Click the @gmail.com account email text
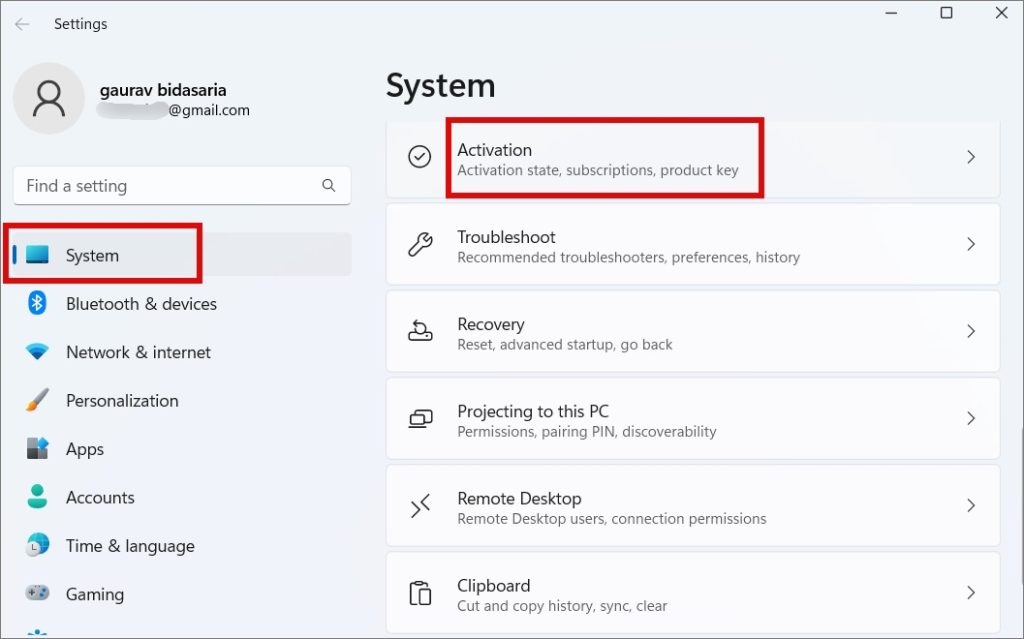Screen dimensions: 1024x639 (209, 110)
